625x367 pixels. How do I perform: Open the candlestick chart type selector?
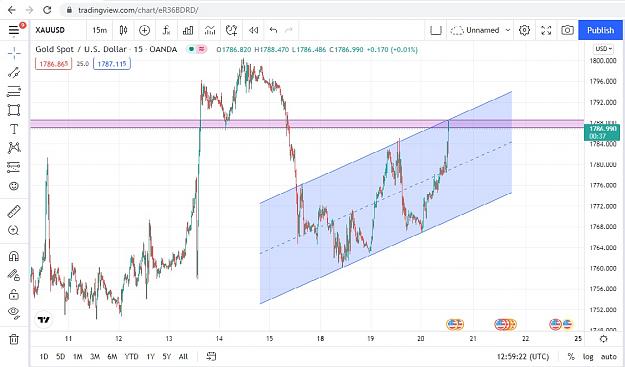pyautogui.click(x=123, y=30)
